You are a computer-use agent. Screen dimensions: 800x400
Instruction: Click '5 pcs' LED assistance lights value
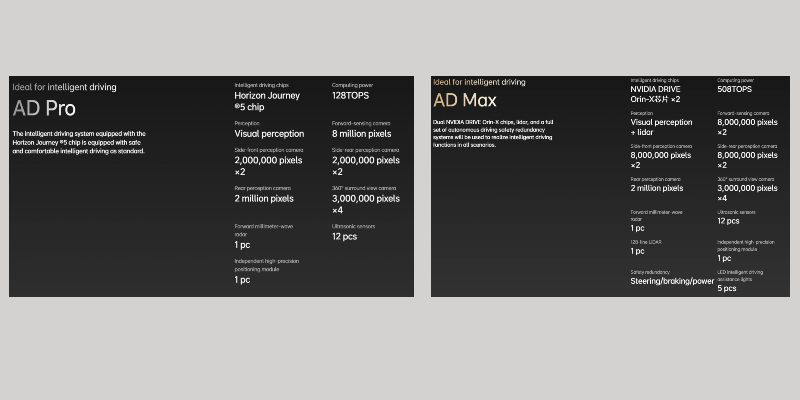727,288
